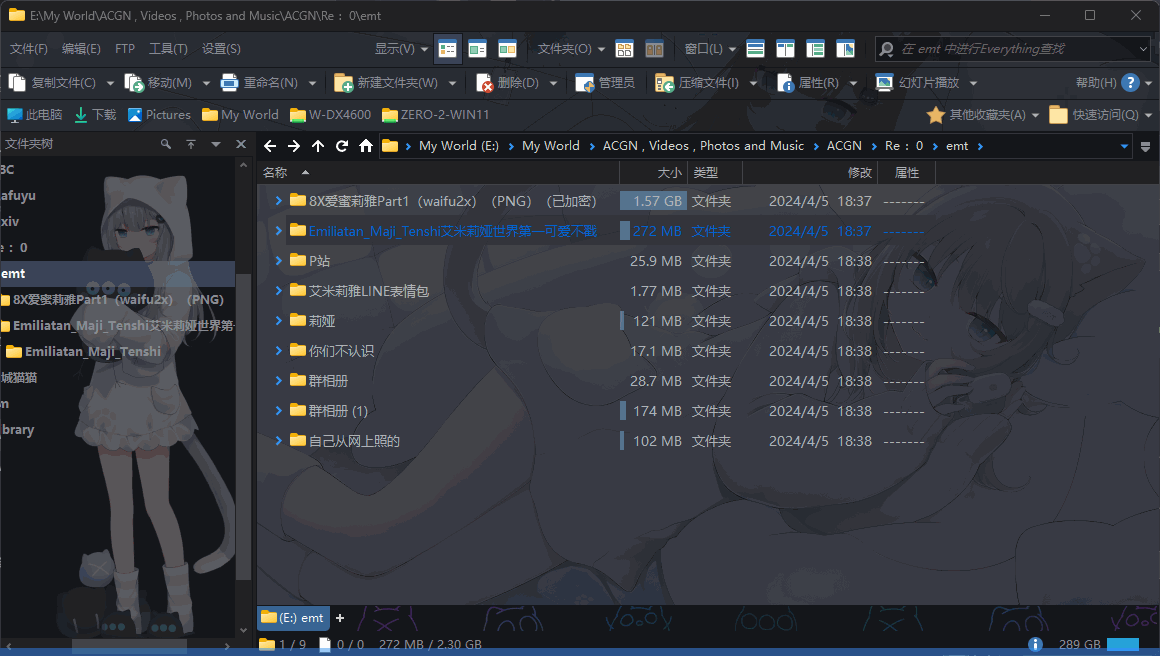Click the Details view mode icon

click(448, 48)
